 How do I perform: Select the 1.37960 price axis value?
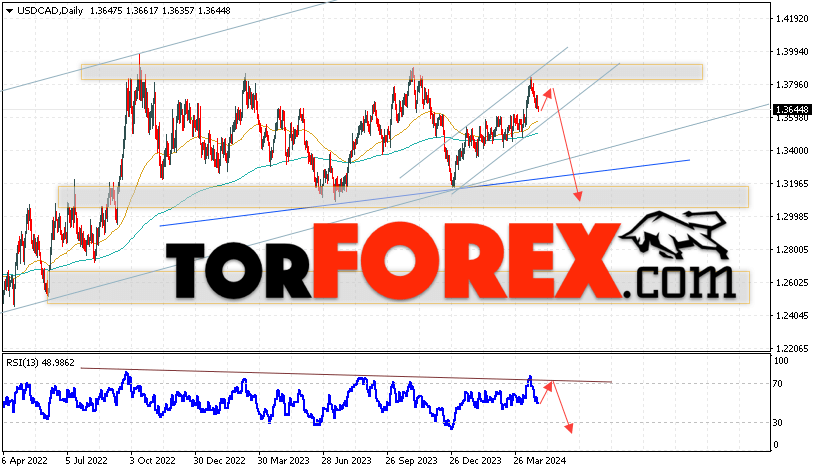tap(792, 84)
